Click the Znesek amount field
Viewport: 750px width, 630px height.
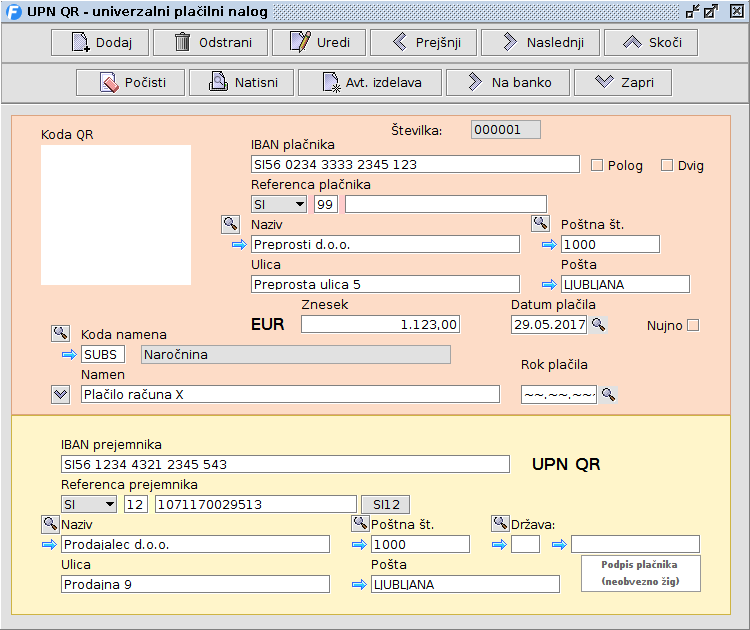[x=380, y=324]
